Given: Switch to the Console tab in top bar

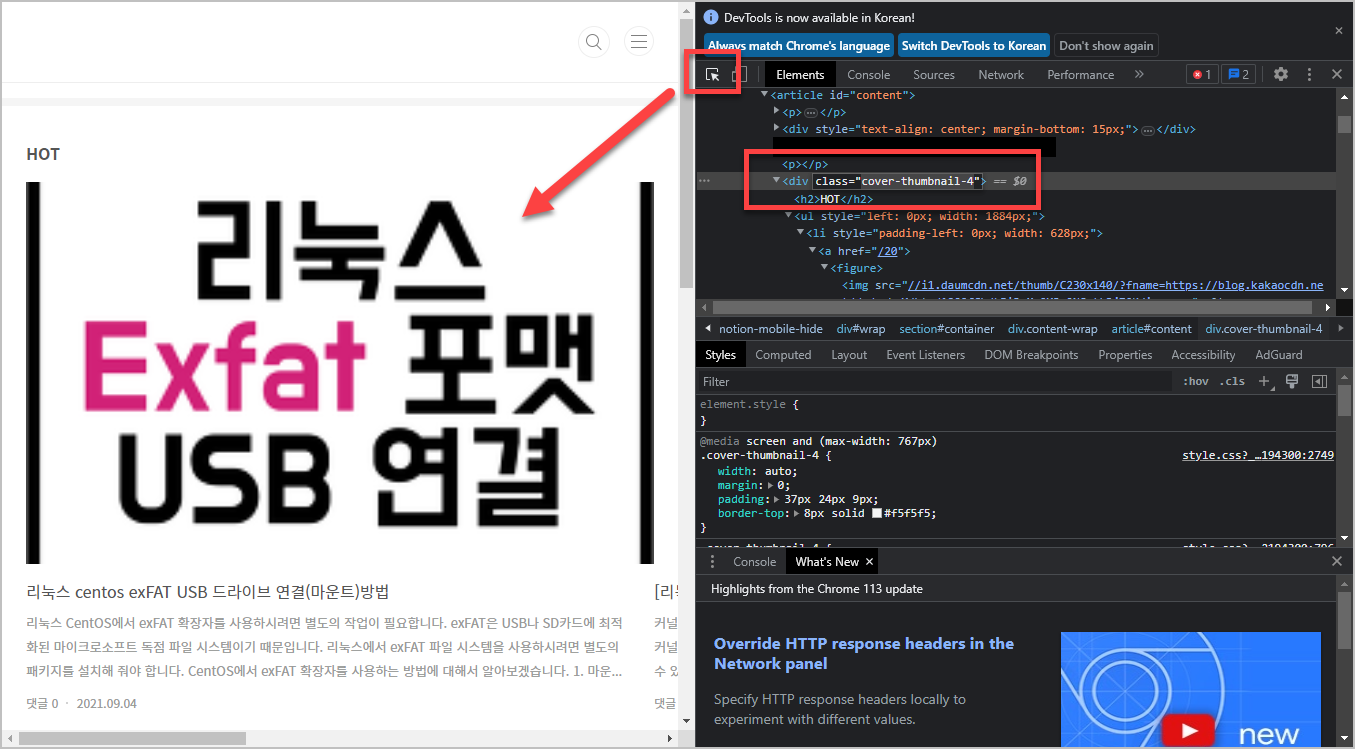Looking at the screenshot, I should point(868,74).
